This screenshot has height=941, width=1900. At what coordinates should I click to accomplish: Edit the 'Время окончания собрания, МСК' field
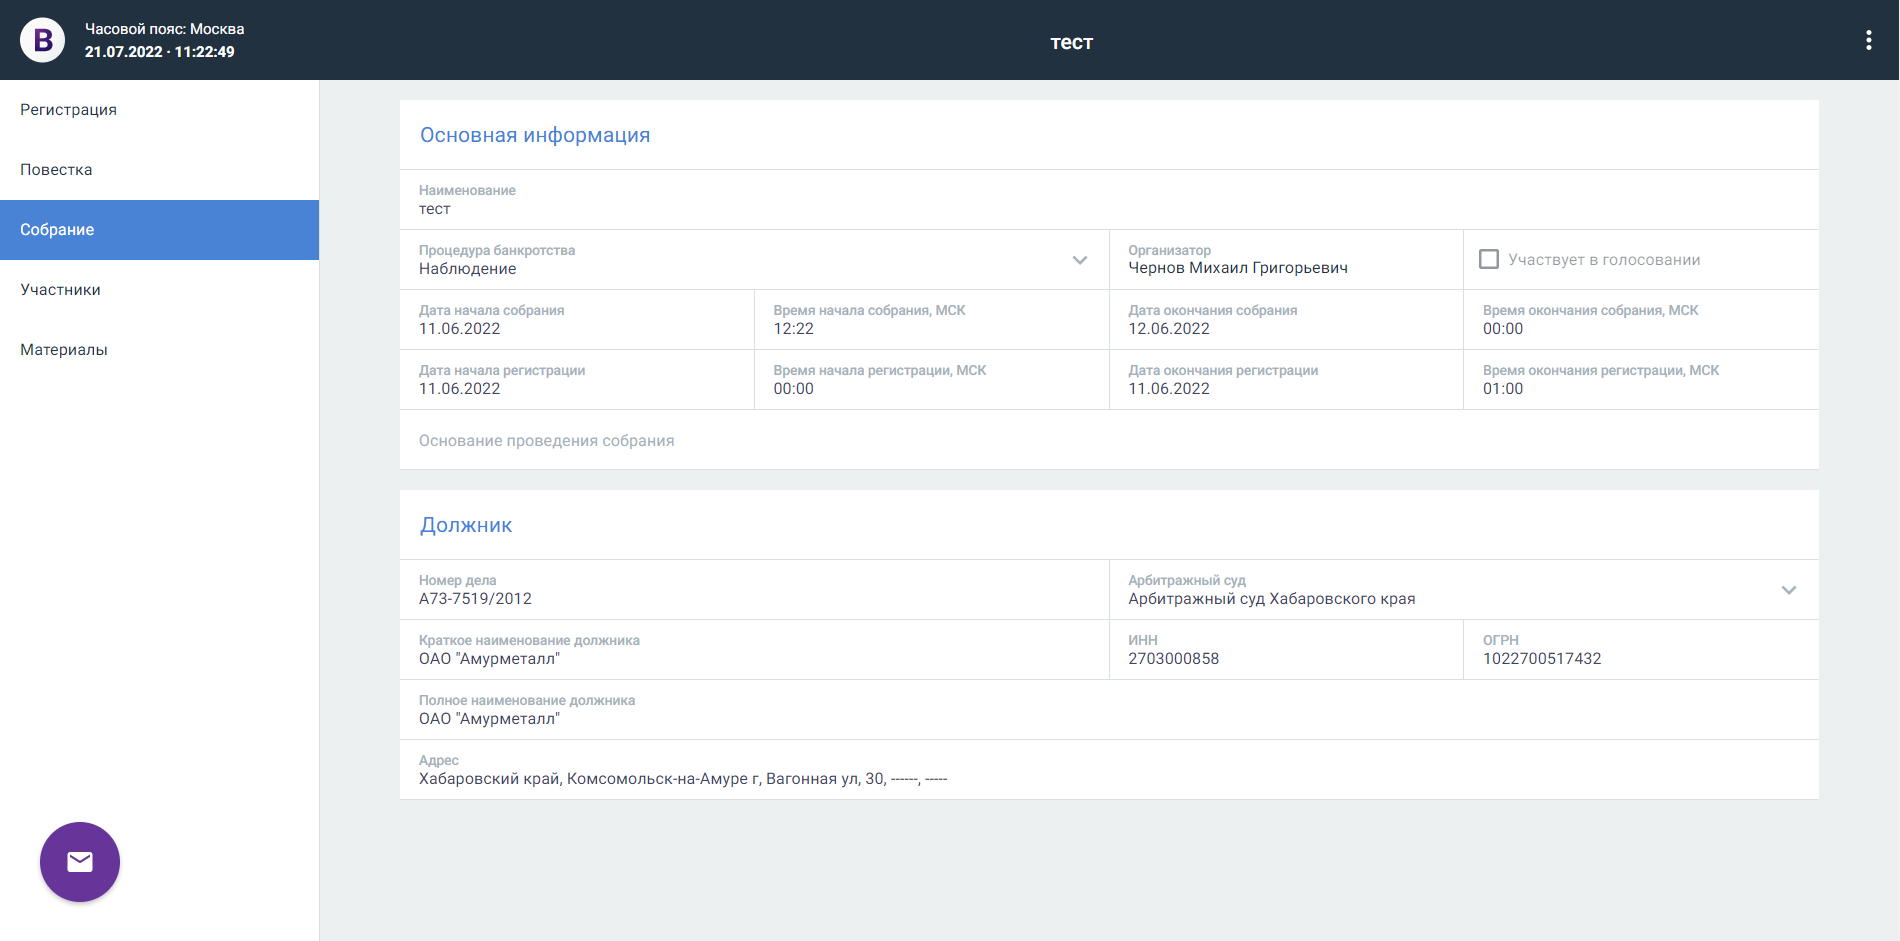[1641, 320]
